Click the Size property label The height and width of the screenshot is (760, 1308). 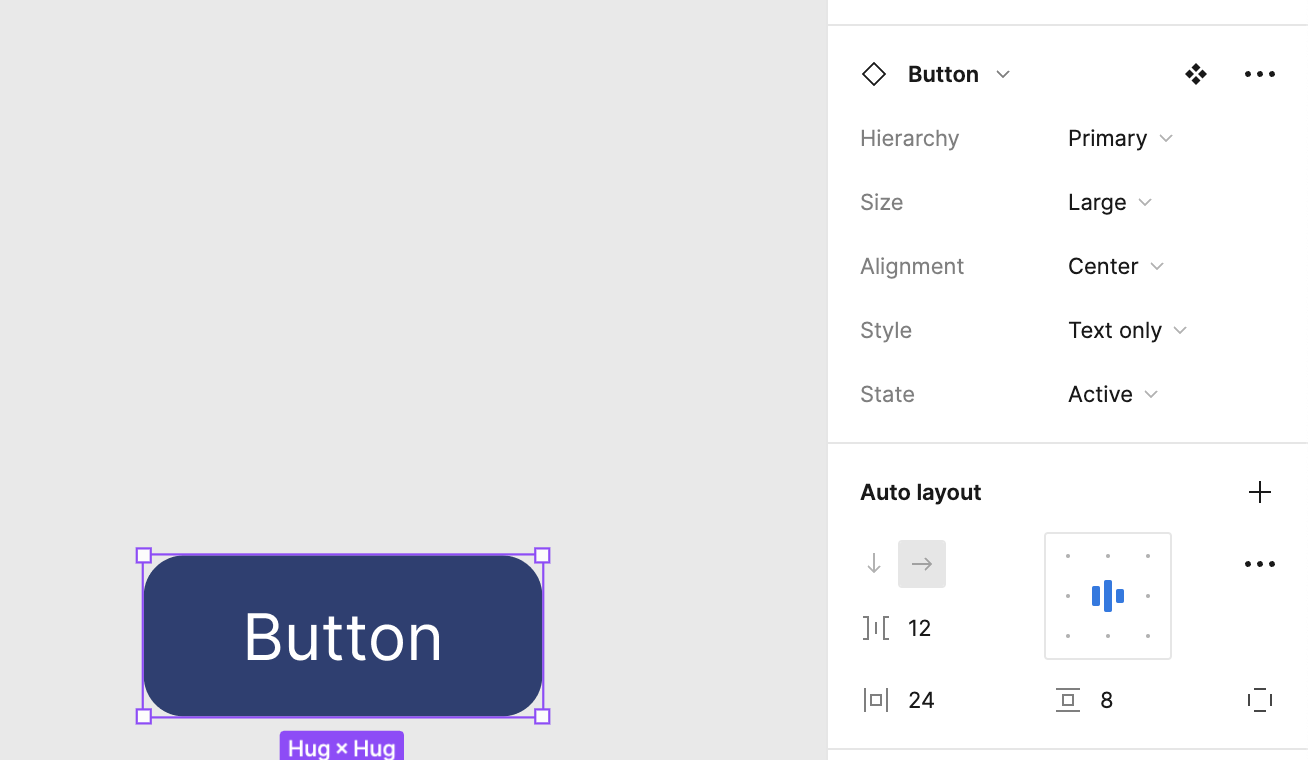tap(881, 202)
